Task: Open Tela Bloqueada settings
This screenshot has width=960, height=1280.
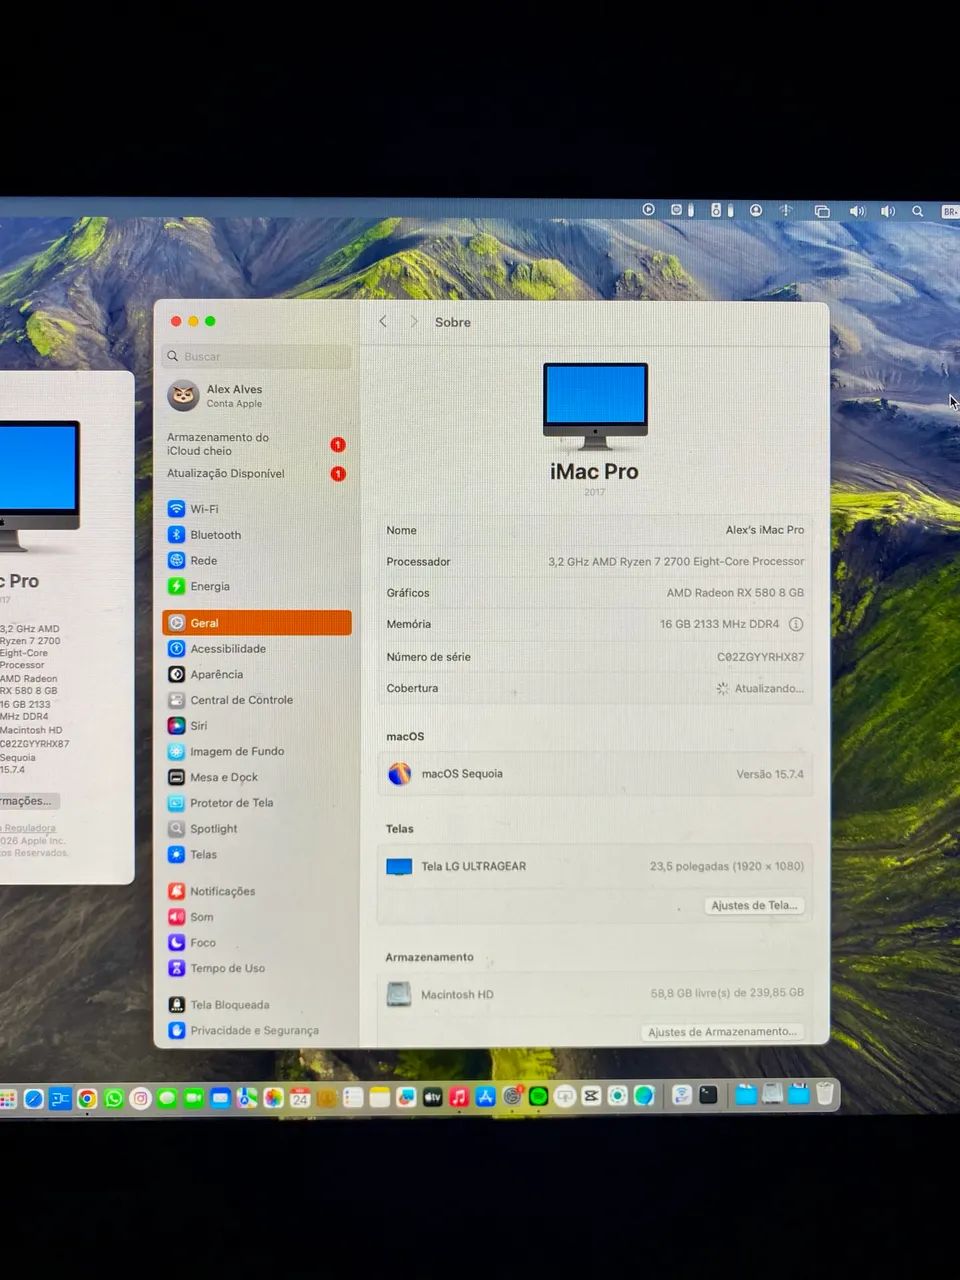Action: 229,1005
